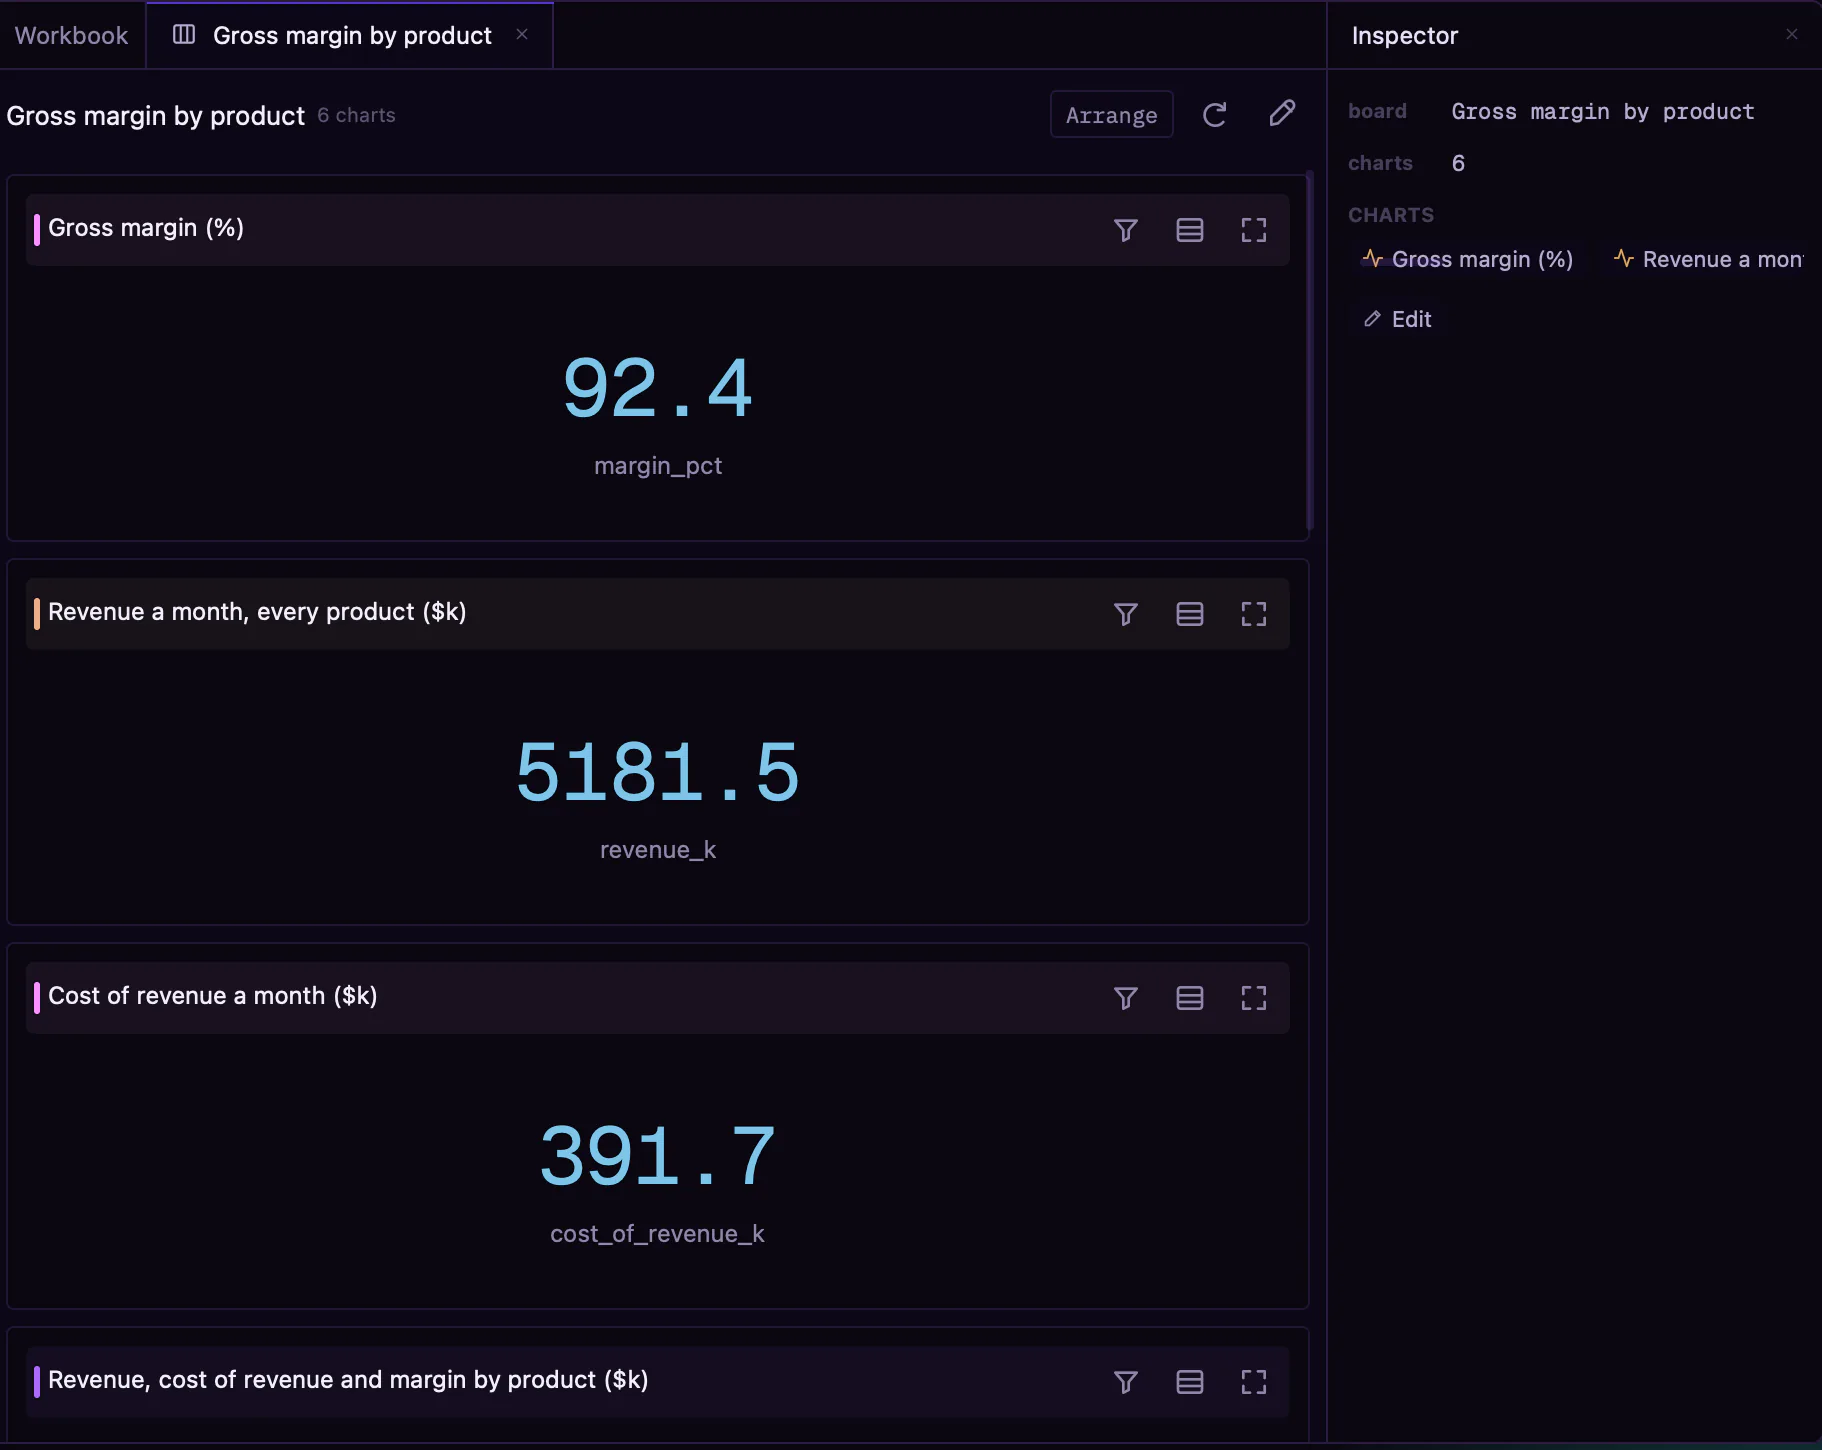This screenshot has height=1450, width=1822.
Task: Maximize the Revenue a month, every product chart
Action: 1253,614
